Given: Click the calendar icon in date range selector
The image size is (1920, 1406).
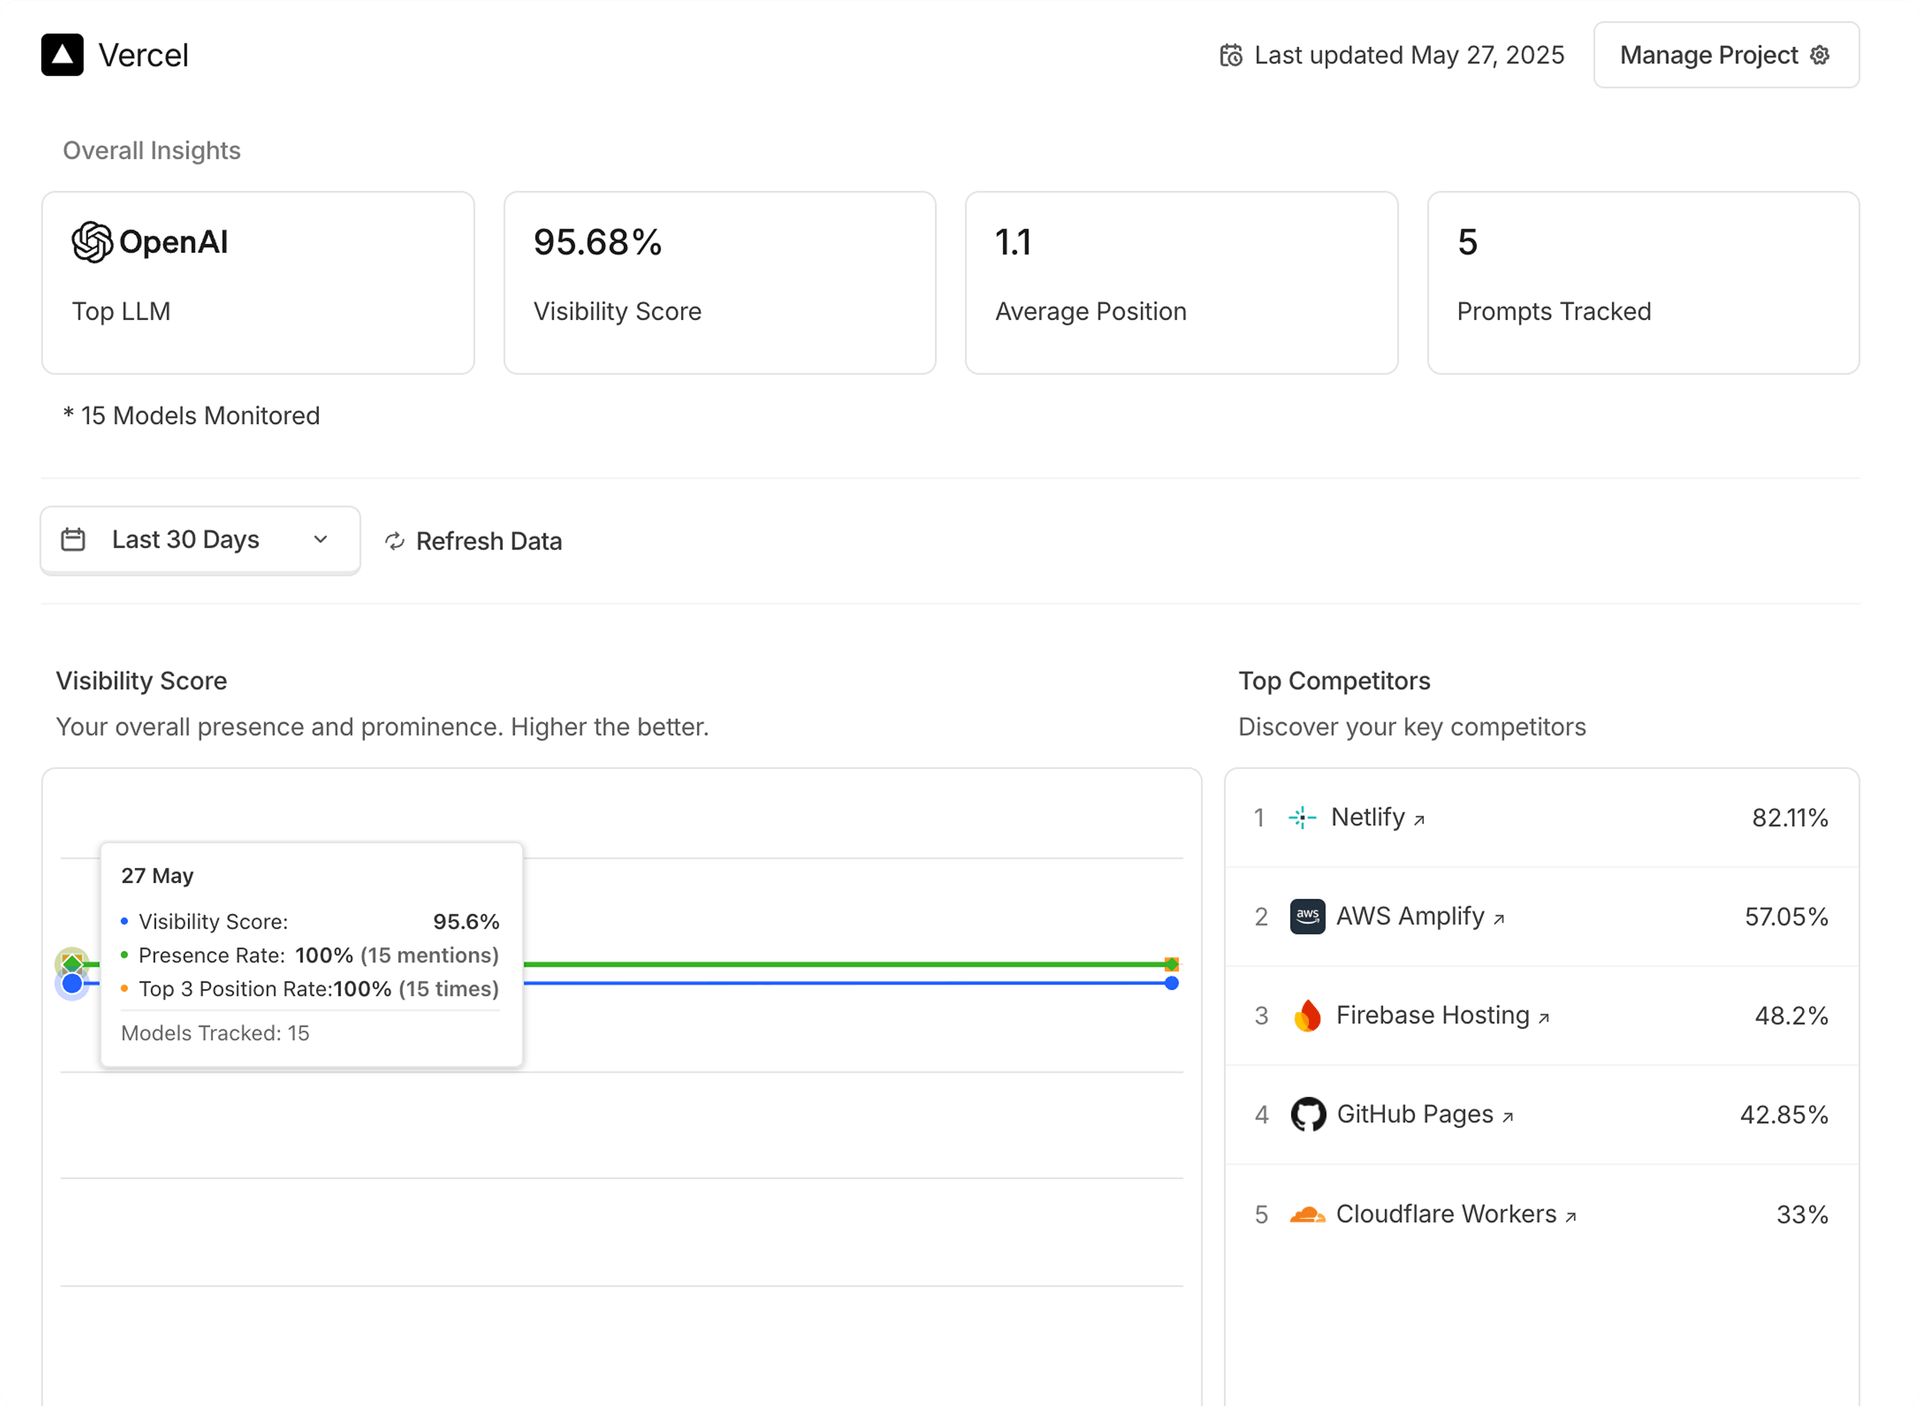Looking at the screenshot, I should [x=73, y=540].
